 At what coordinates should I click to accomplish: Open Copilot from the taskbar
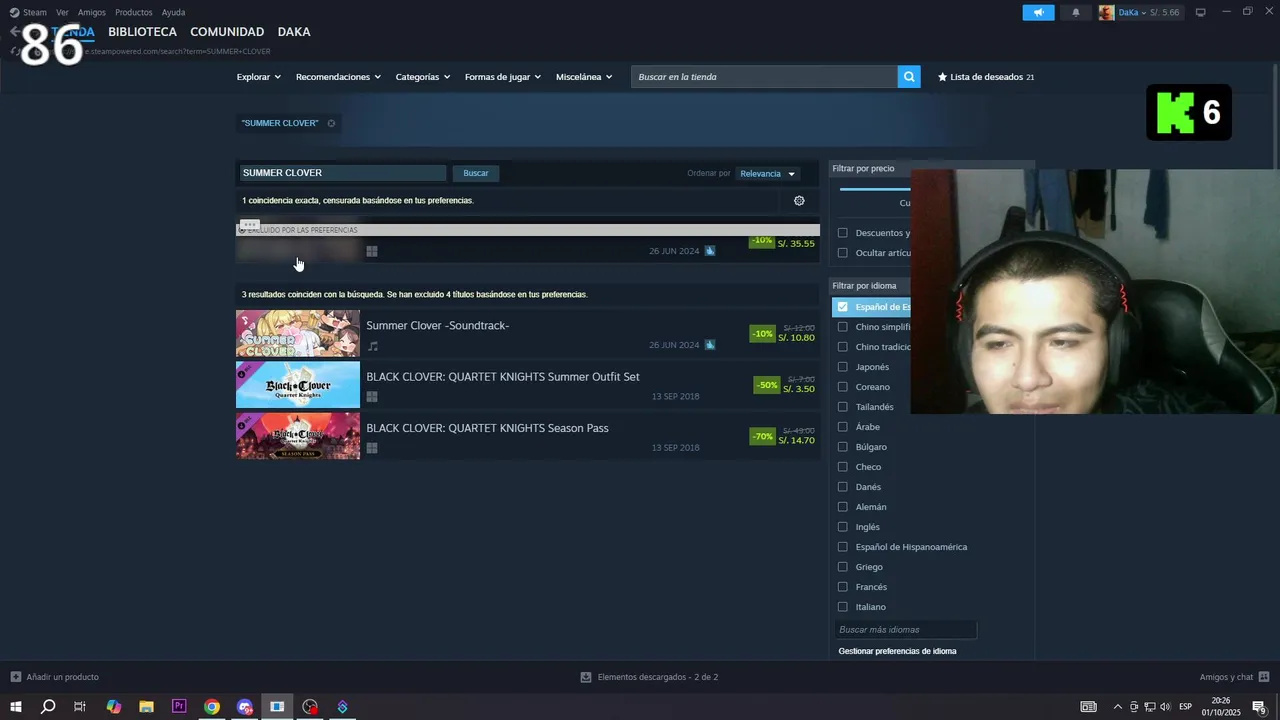[113, 707]
